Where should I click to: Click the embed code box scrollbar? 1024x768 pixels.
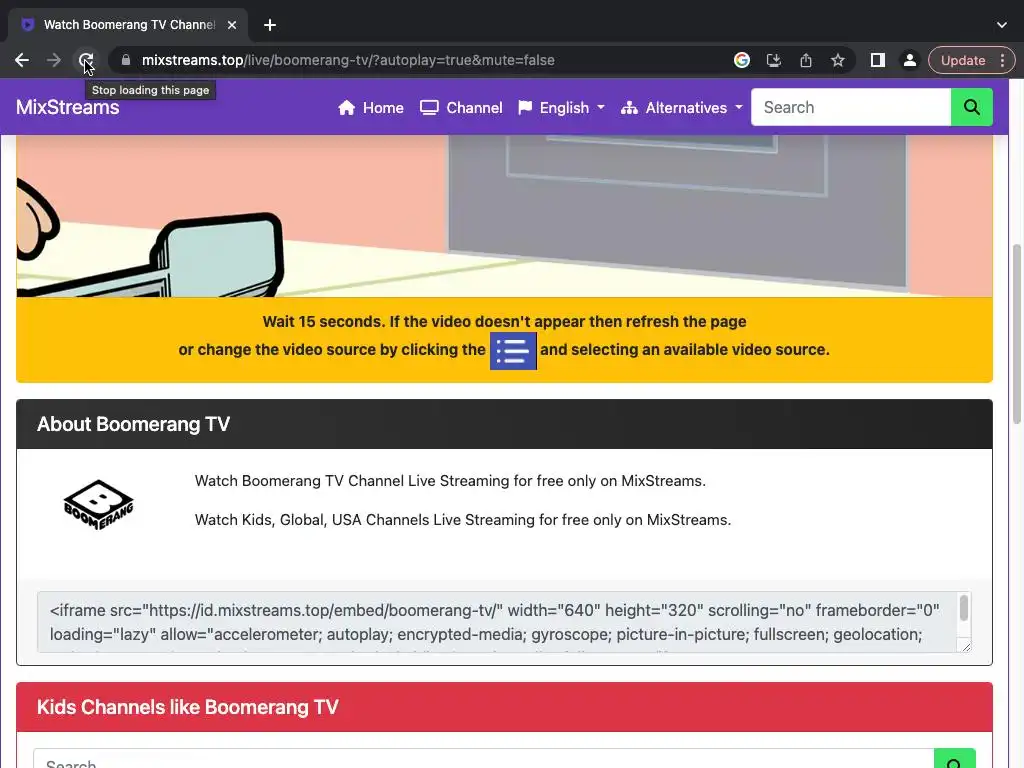coord(964,609)
